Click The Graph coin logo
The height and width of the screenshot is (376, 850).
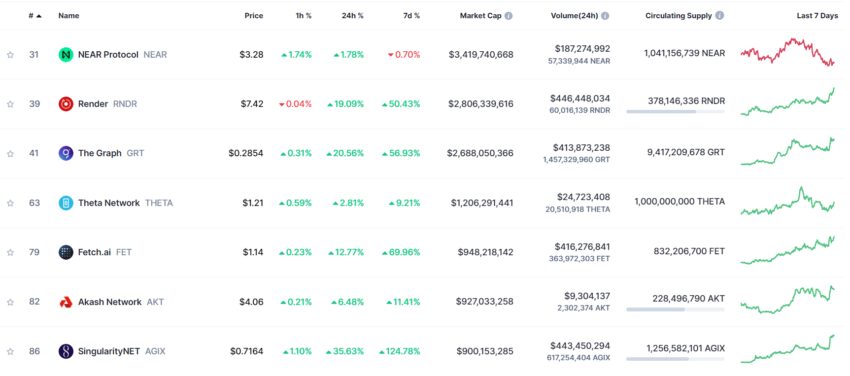[66, 153]
